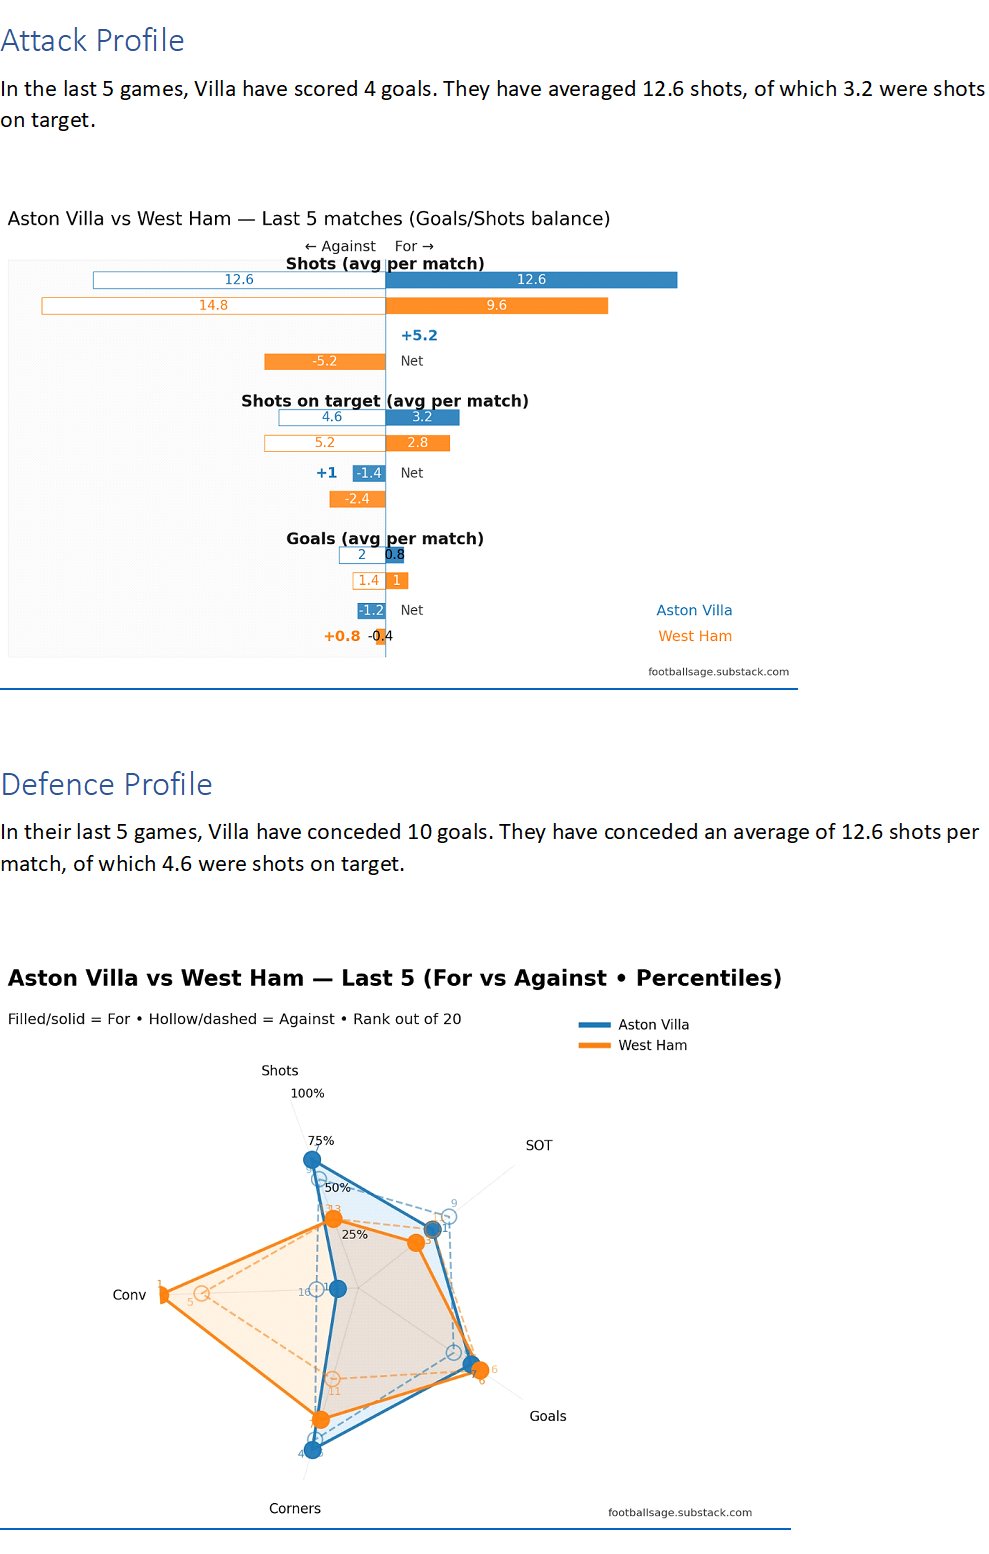The width and height of the screenshot is (989, 1554).
Task: Select the Conv axis label on the radar
Action: click(129, 1295)
